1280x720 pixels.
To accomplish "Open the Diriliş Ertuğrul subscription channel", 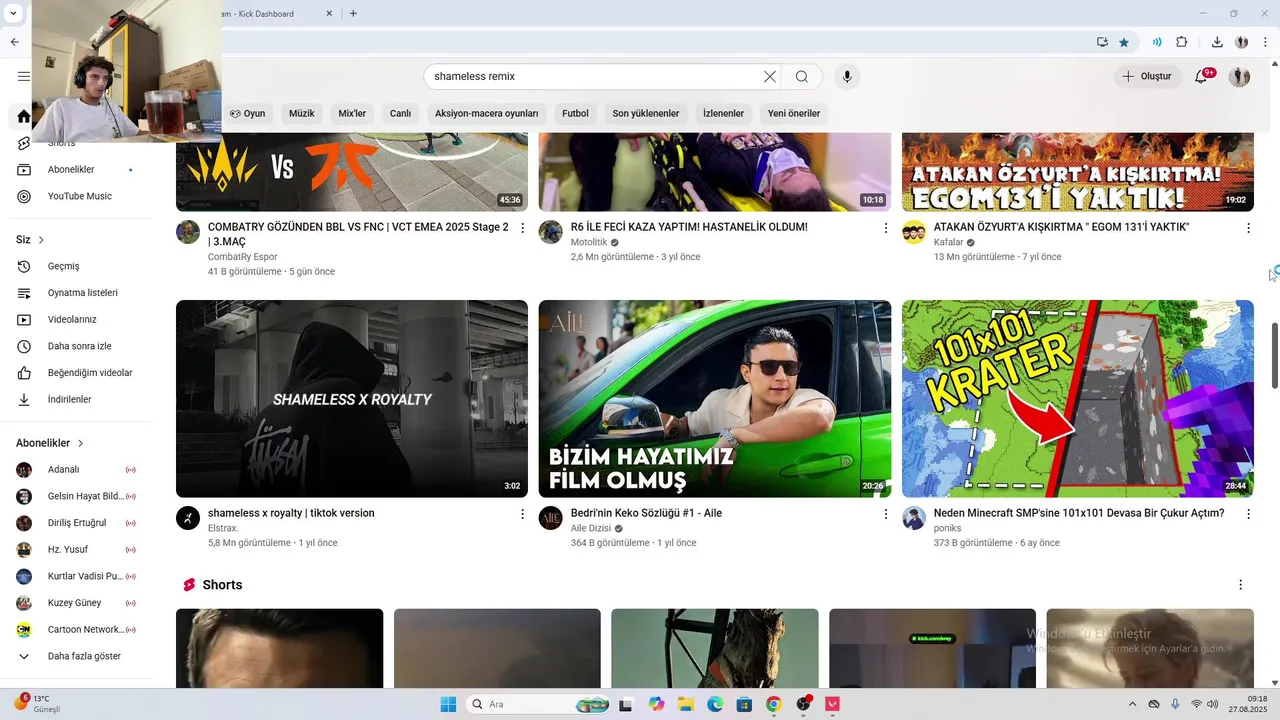I will coord(76,523).
